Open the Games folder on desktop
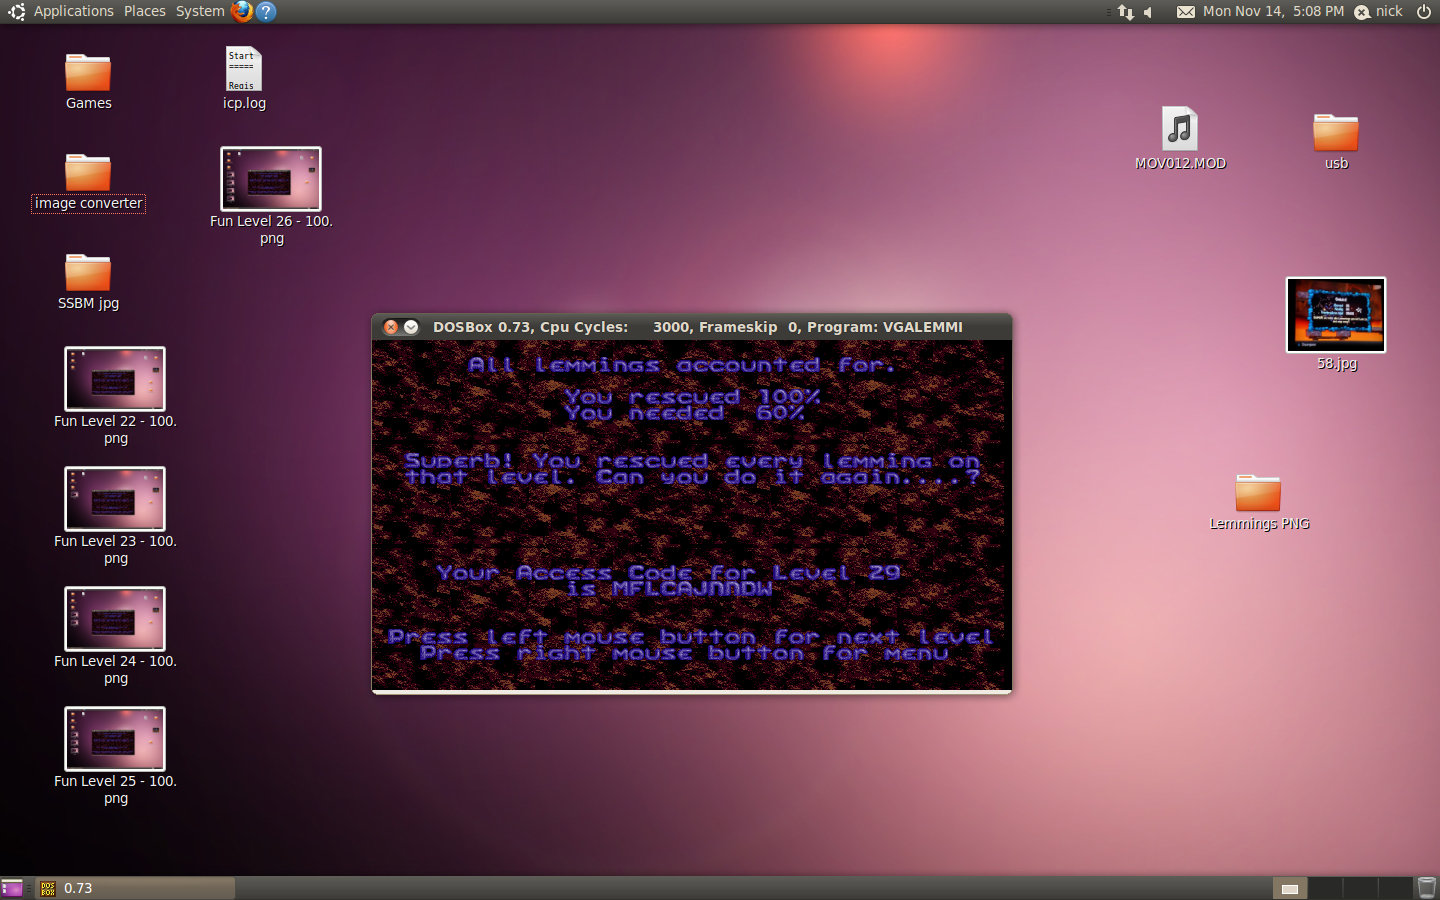This screenshot has height=900, width=1440. tap(88, 74)
